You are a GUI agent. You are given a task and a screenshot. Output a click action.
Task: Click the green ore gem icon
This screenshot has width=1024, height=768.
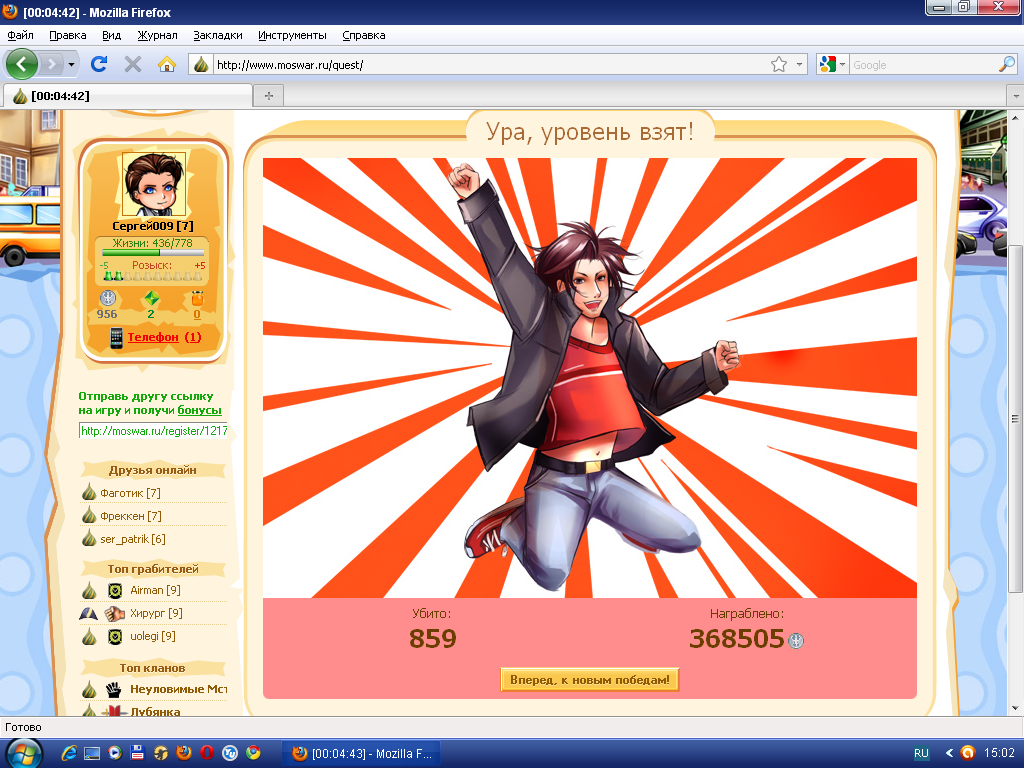click(152, 298)
